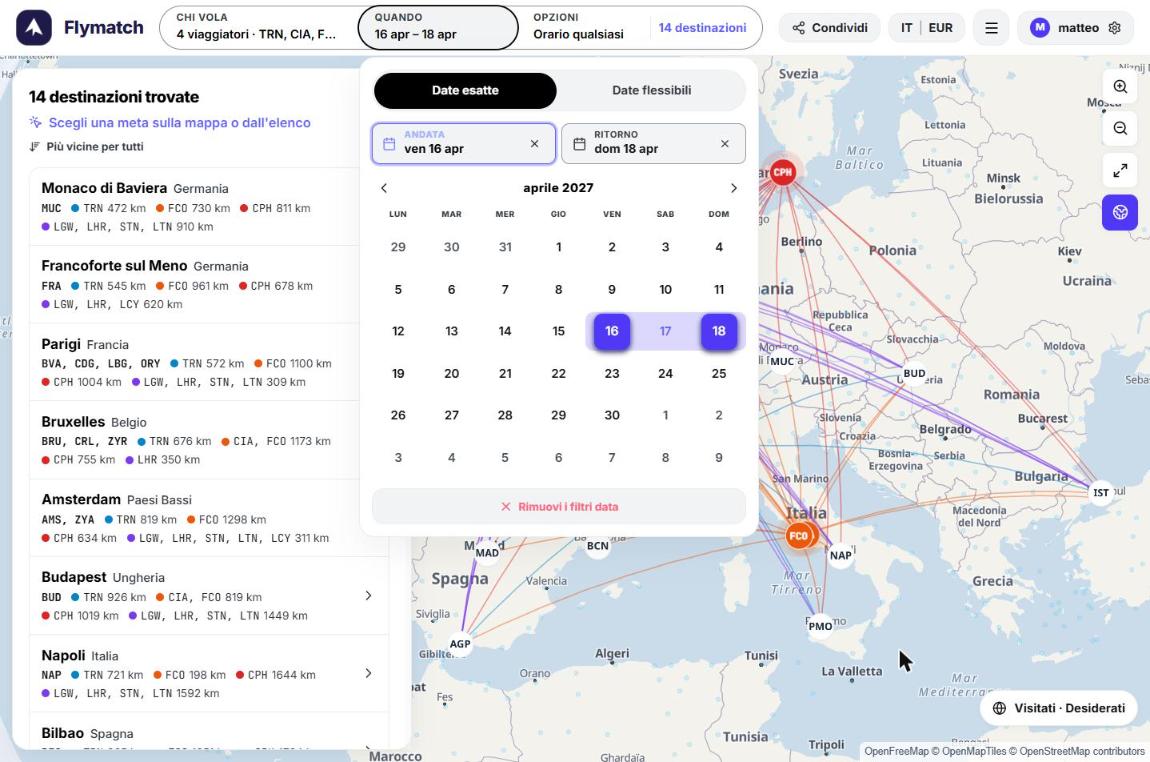Click the Ritorno date field
Image resolution: width=1150 pixels, height=762 pixels.
click(653, 143)
